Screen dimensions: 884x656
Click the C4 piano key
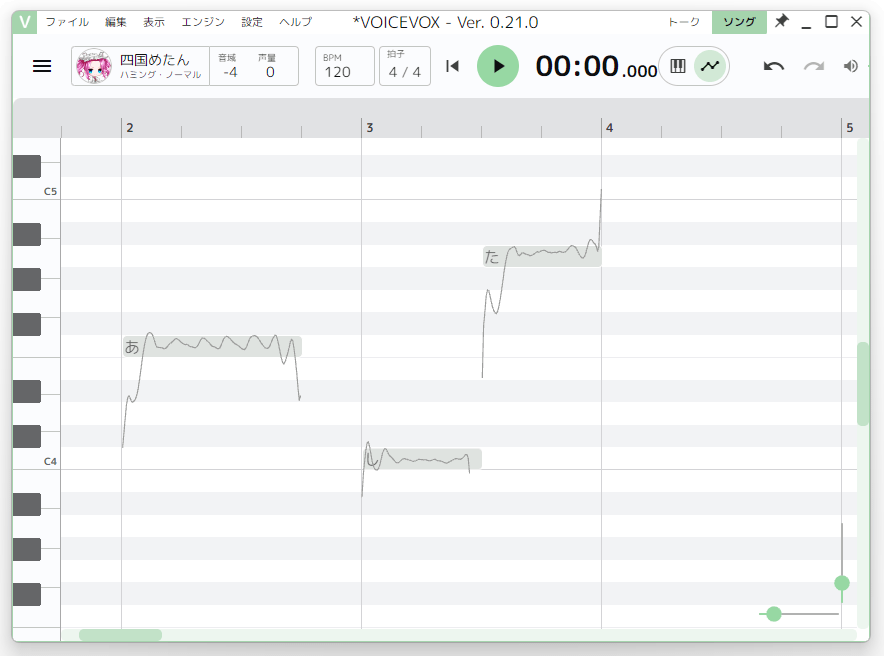[37, 458]
